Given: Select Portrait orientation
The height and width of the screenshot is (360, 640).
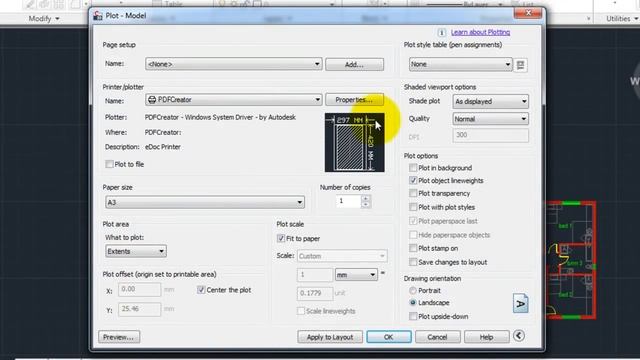Looking at the screenshot, I should click(413, 291).
